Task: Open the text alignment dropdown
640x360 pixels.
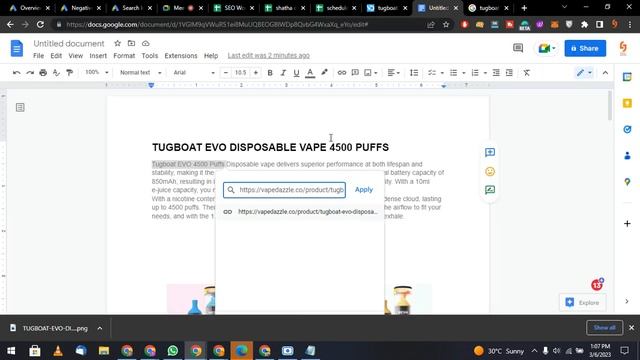Action: 393,73
